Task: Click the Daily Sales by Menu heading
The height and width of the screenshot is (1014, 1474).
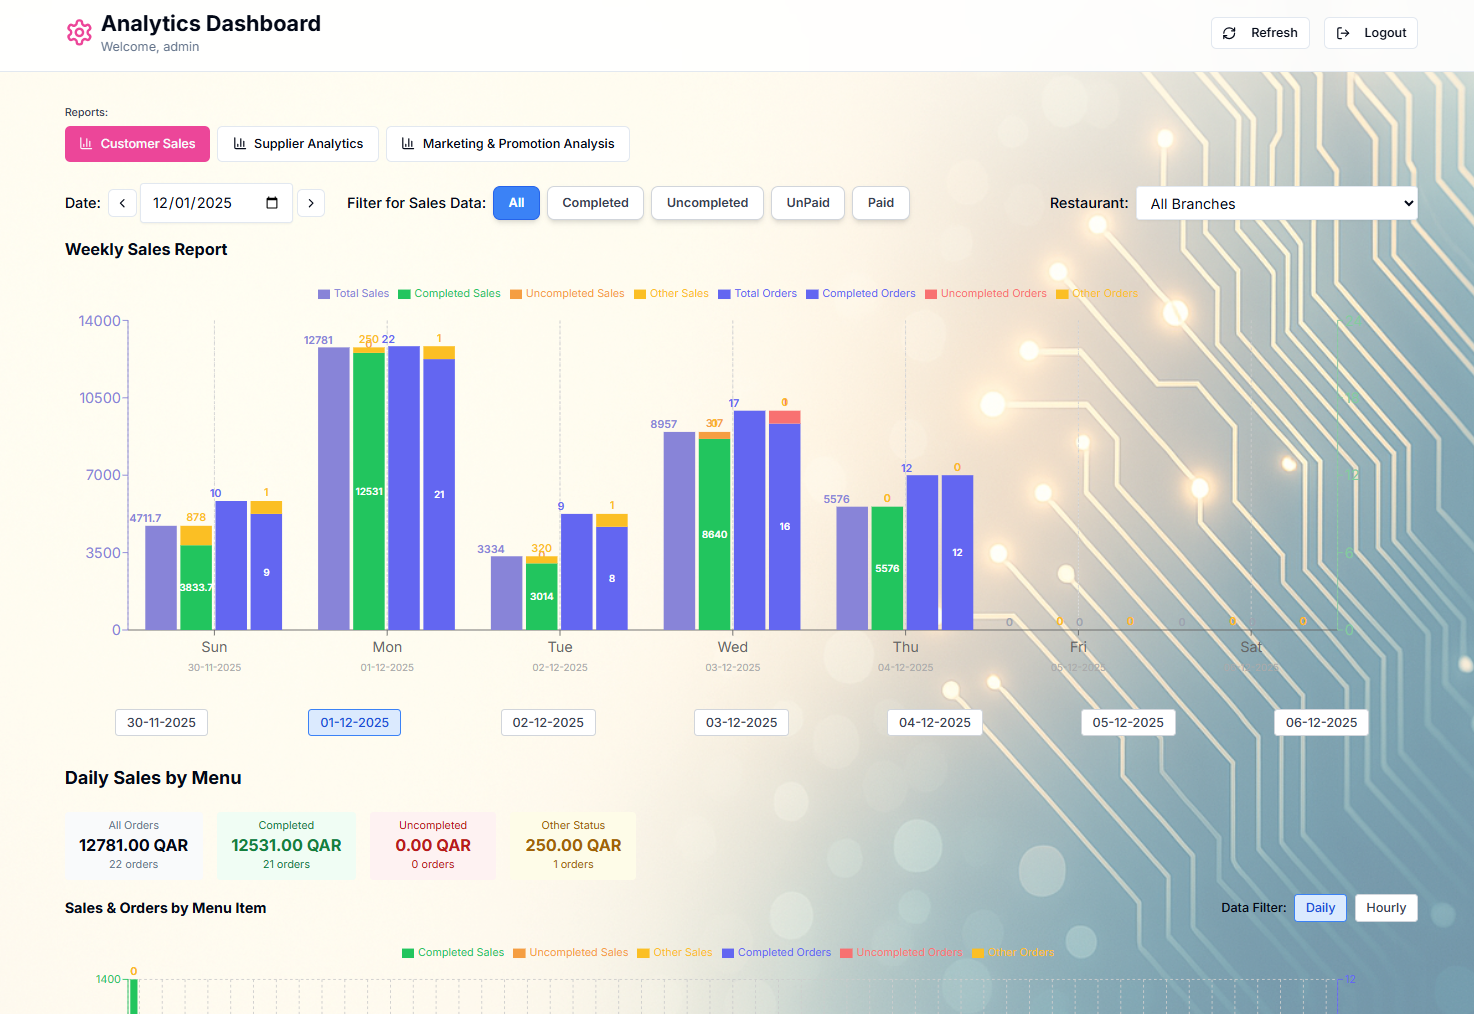Action: (x=153, y=778)
